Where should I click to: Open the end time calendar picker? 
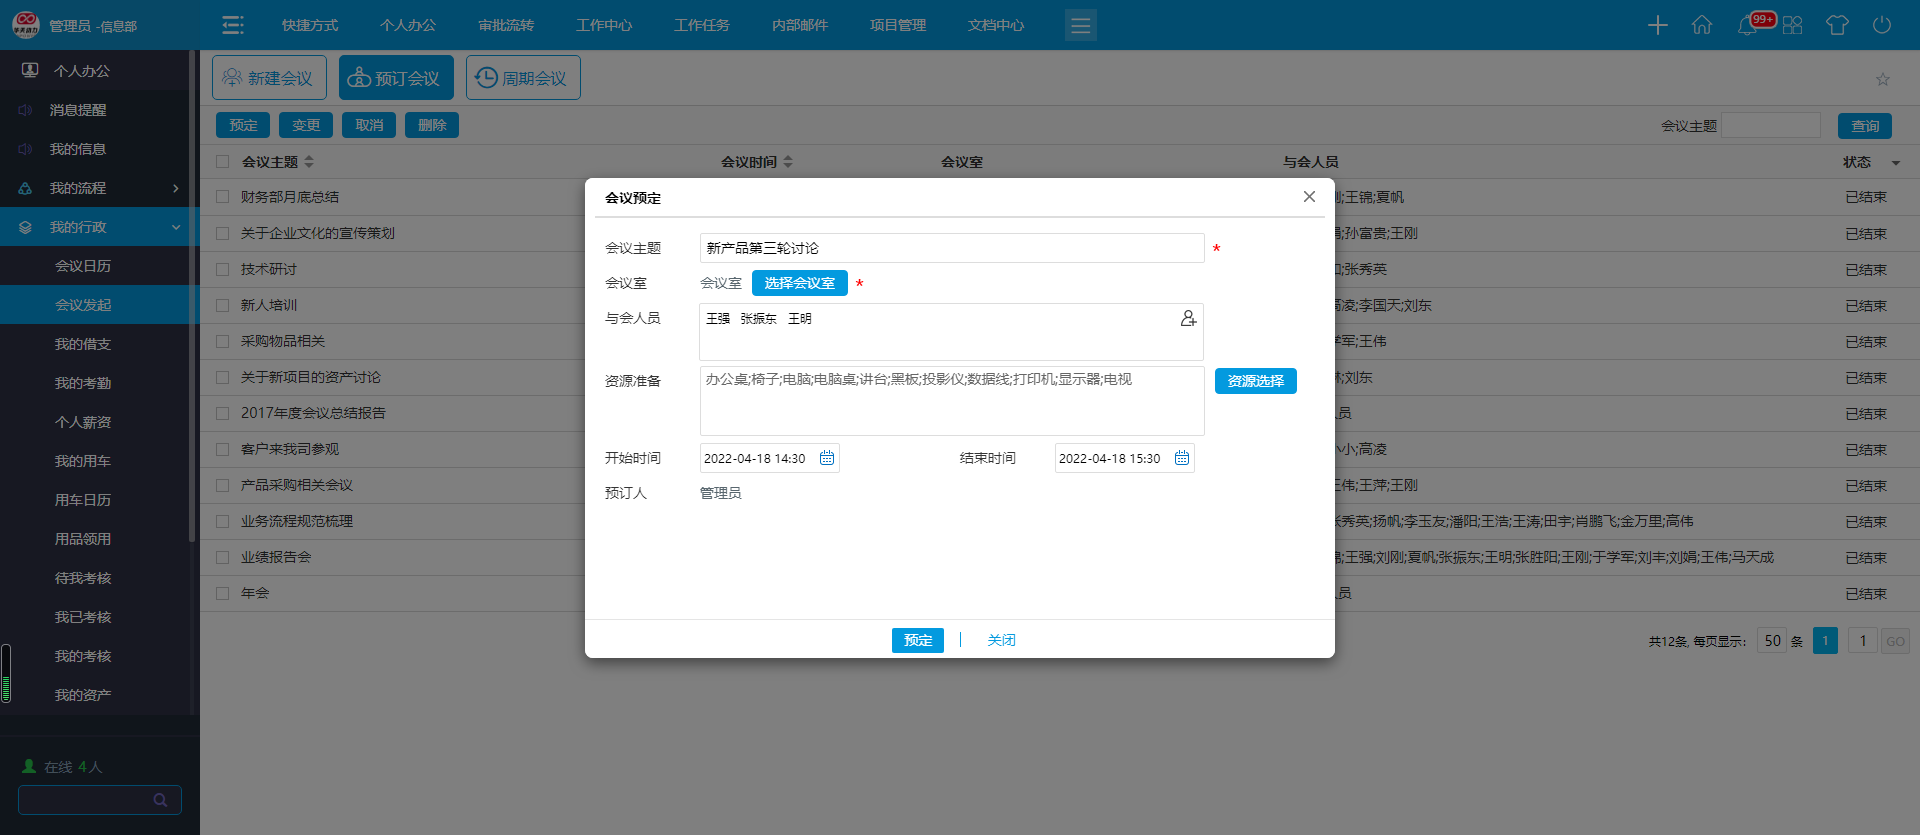1182,458
